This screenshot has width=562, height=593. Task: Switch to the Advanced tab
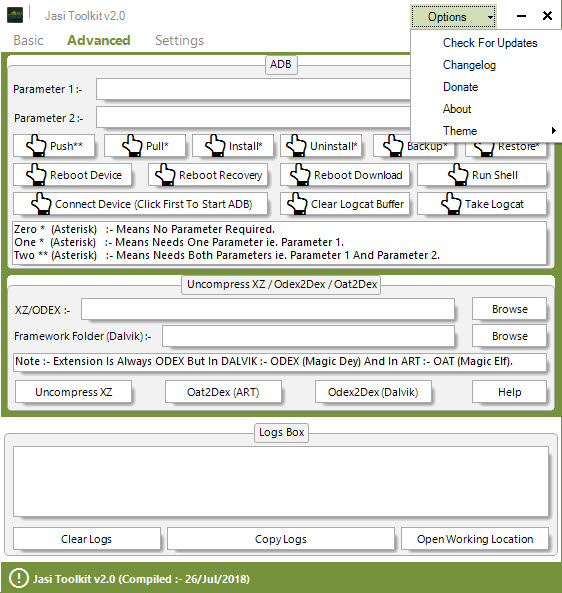(x=99, y=40)
